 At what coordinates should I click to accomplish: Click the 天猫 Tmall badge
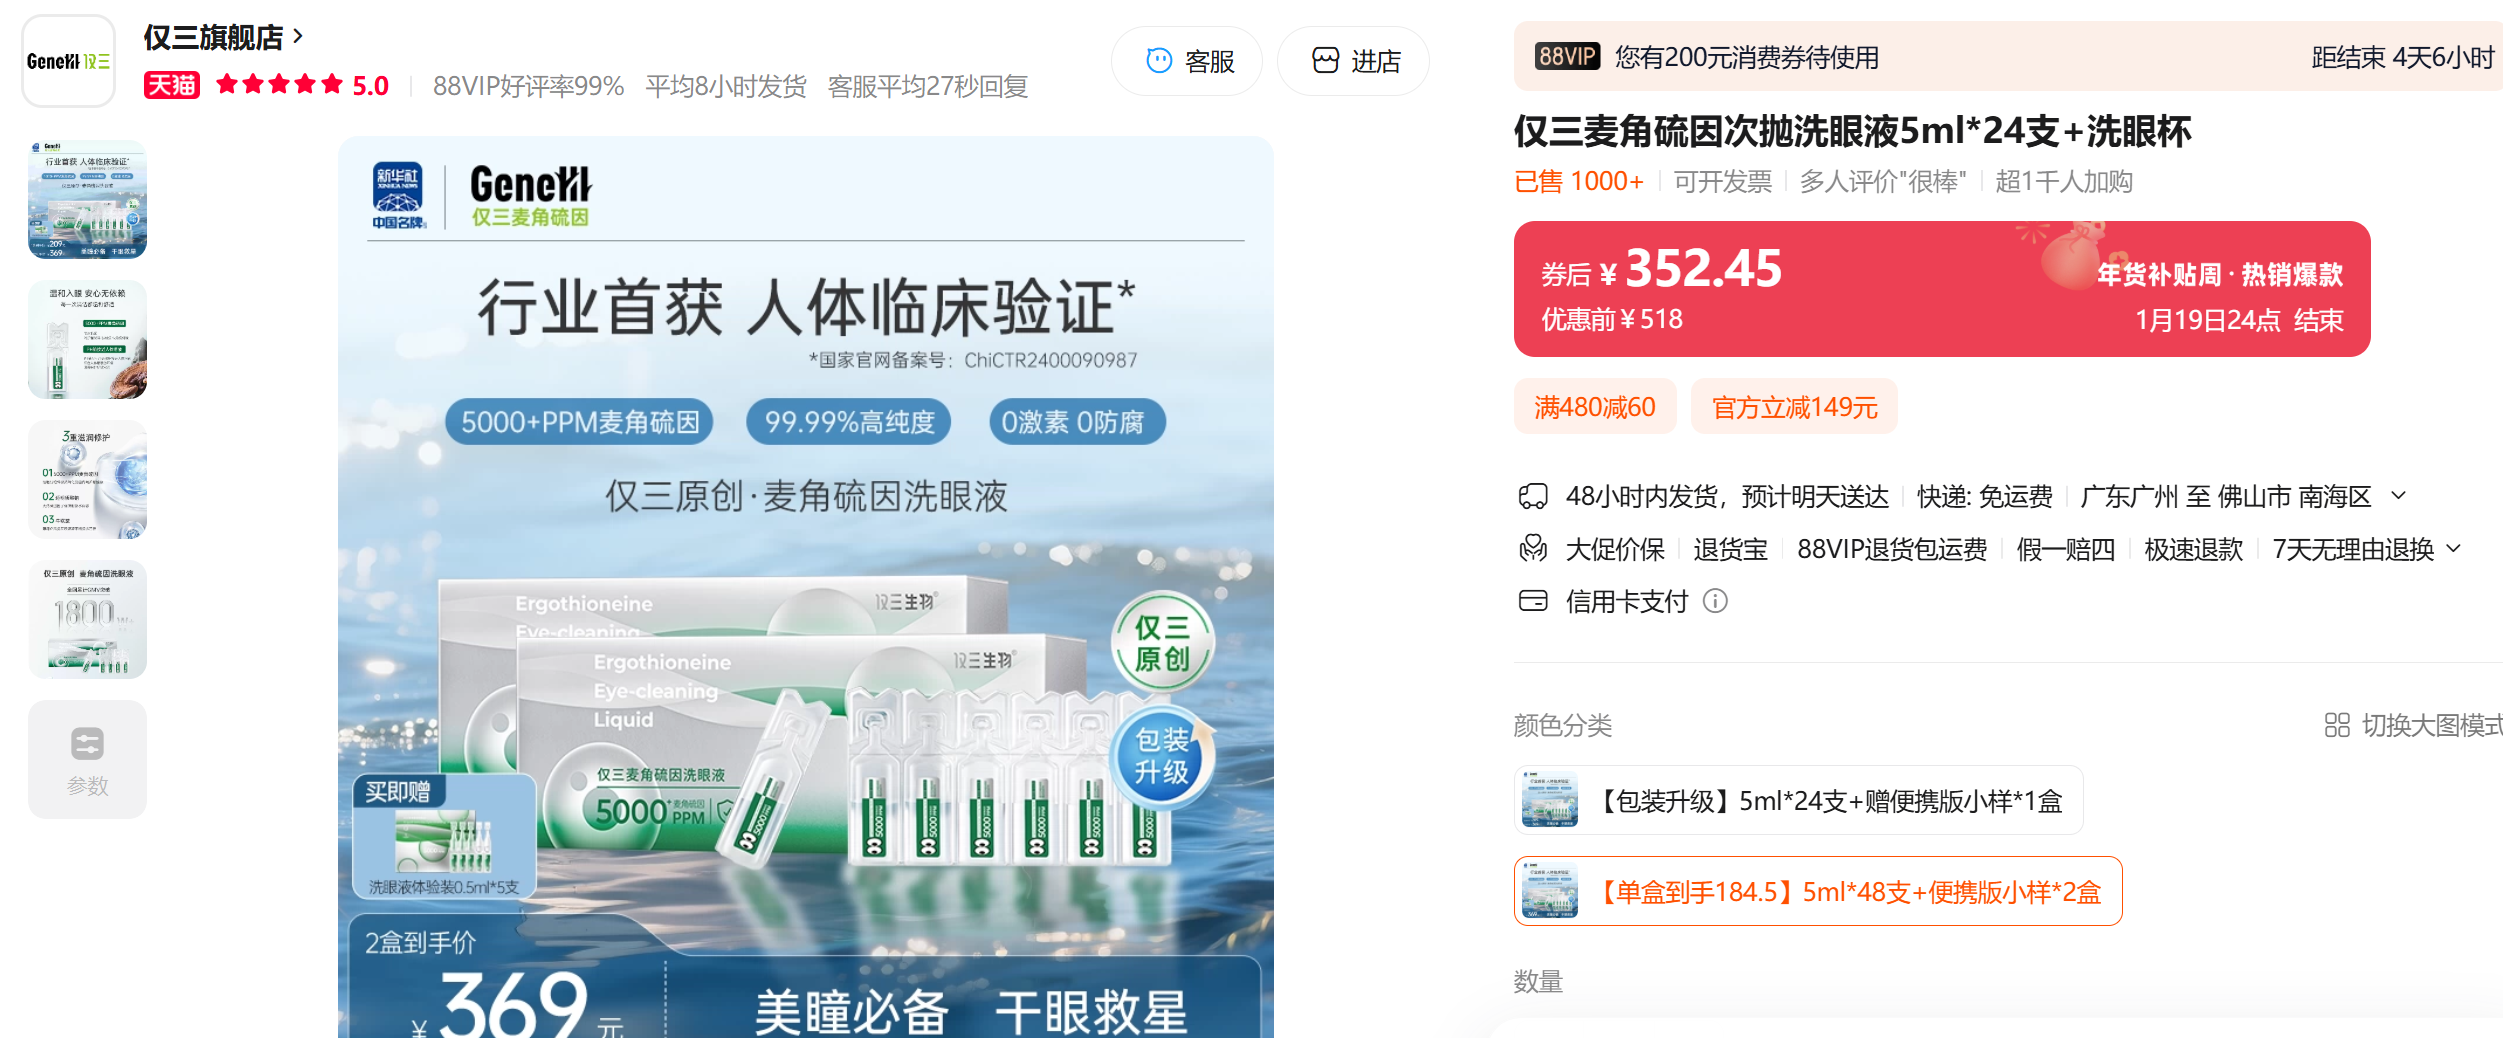[172, 86]
